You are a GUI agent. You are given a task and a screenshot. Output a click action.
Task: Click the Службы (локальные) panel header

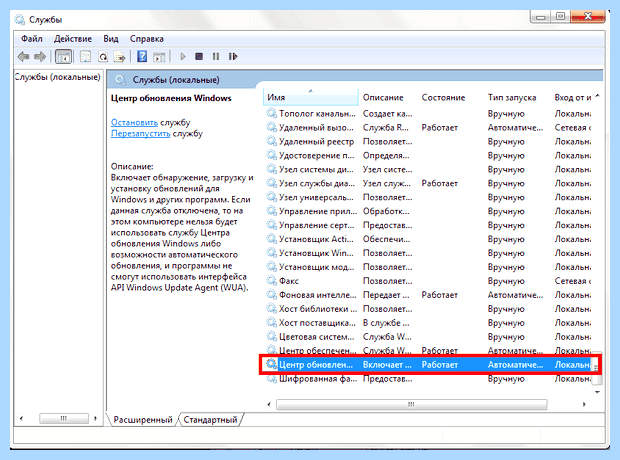click(176, 80)
